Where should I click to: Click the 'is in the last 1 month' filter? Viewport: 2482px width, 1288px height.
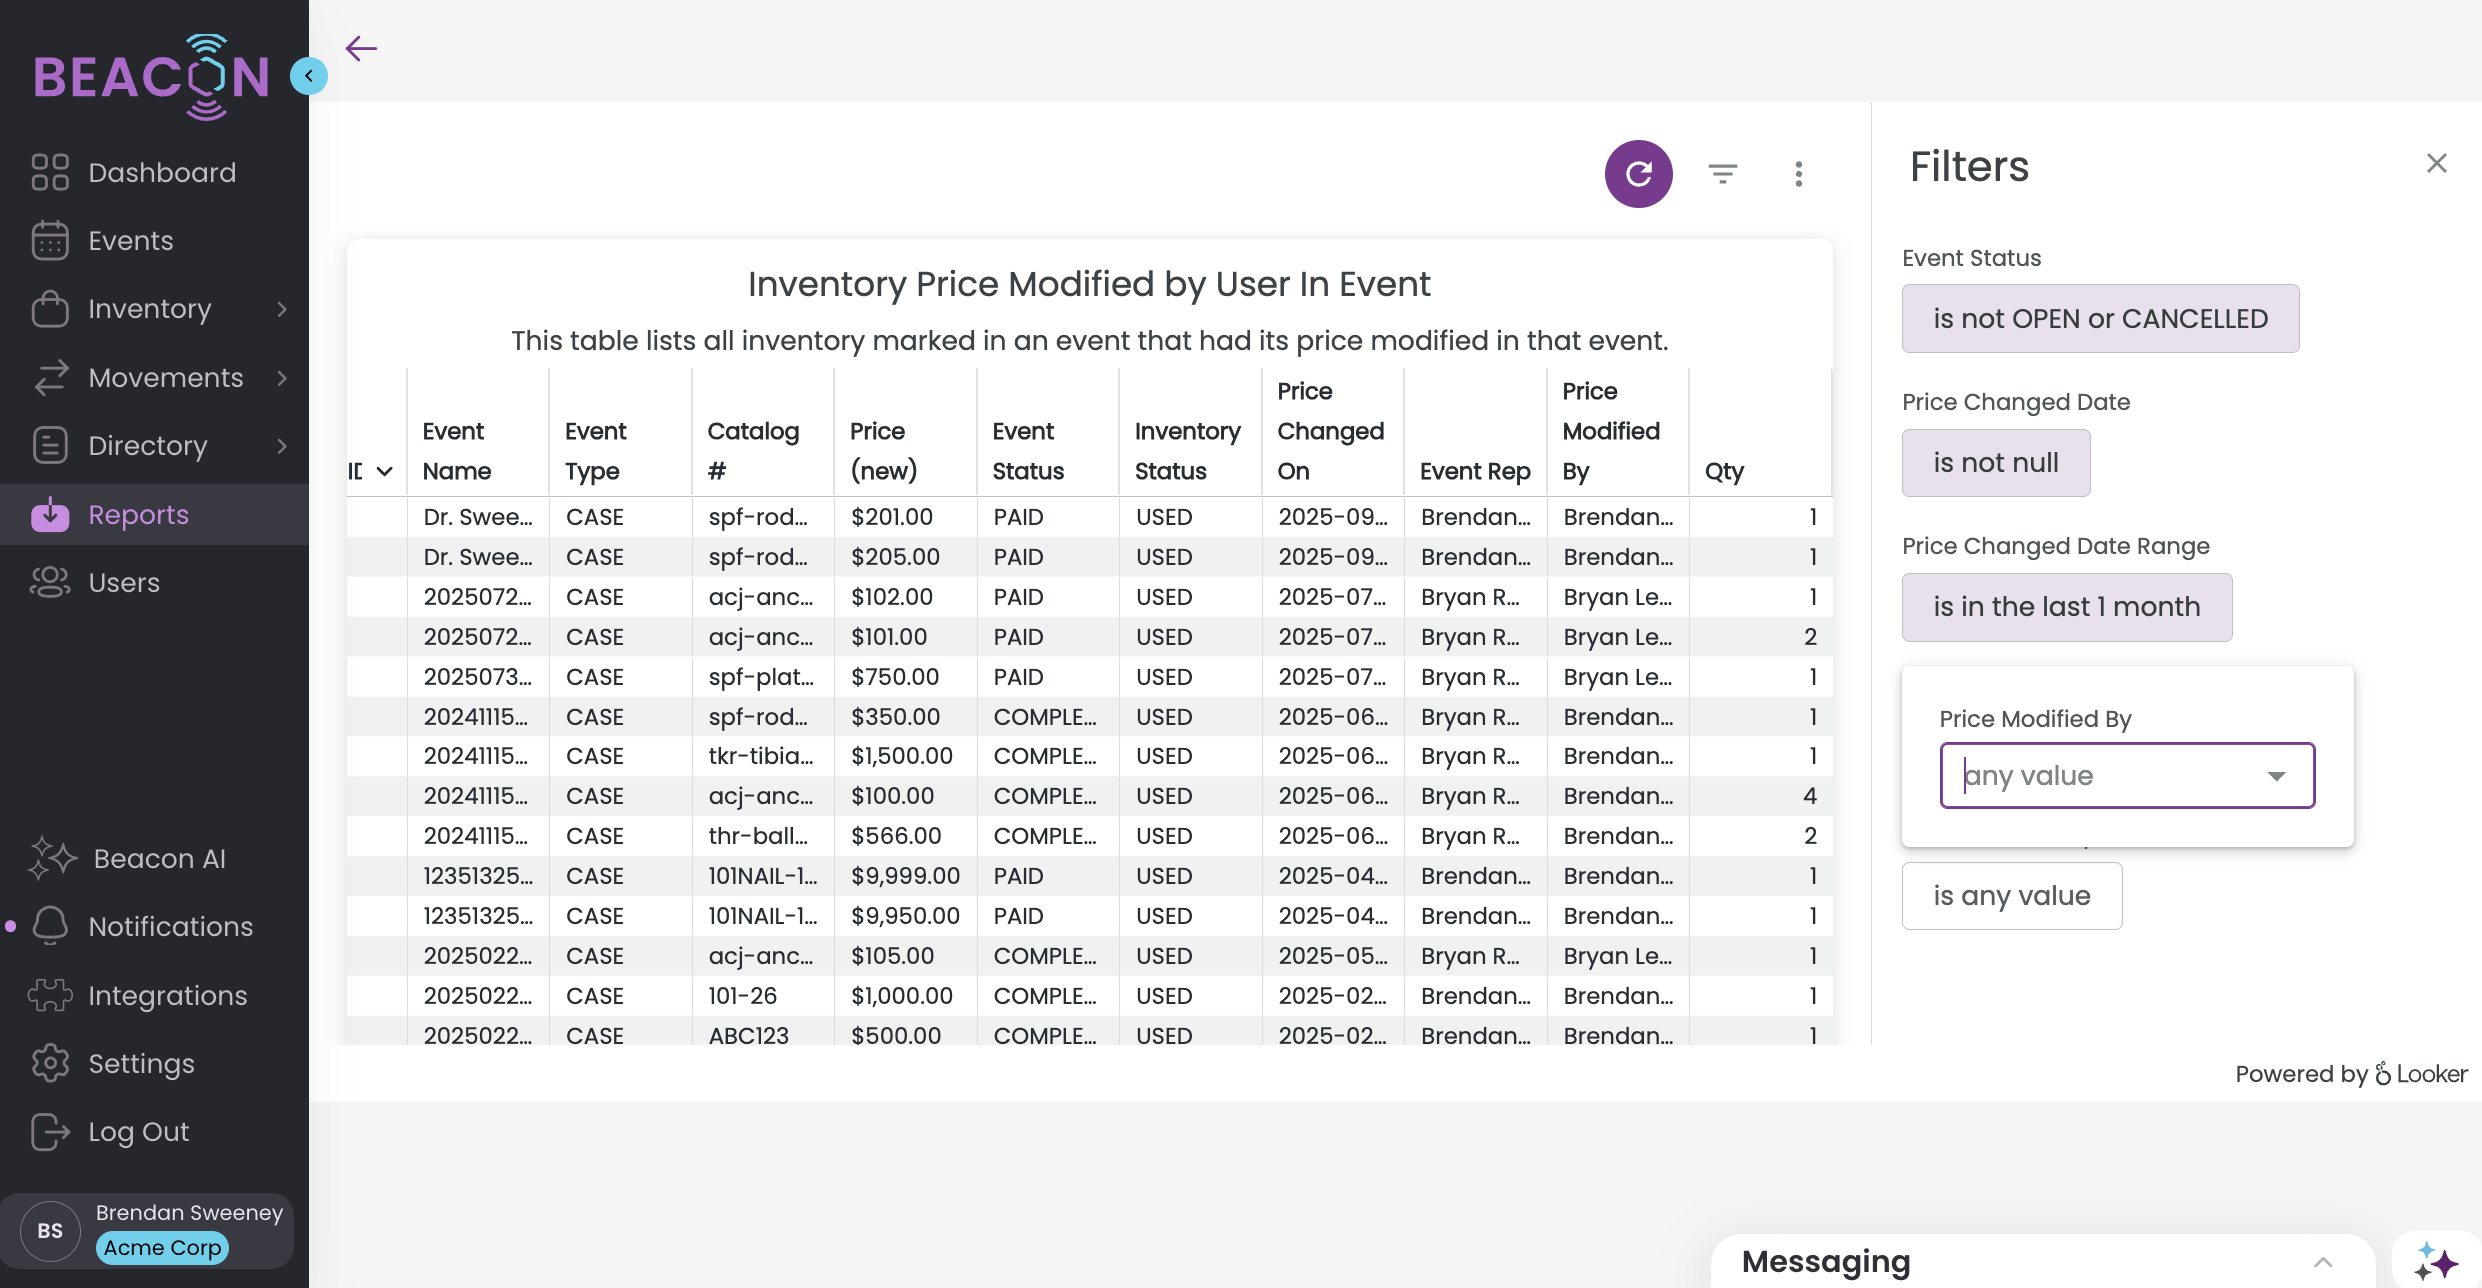click(2066, 607)
